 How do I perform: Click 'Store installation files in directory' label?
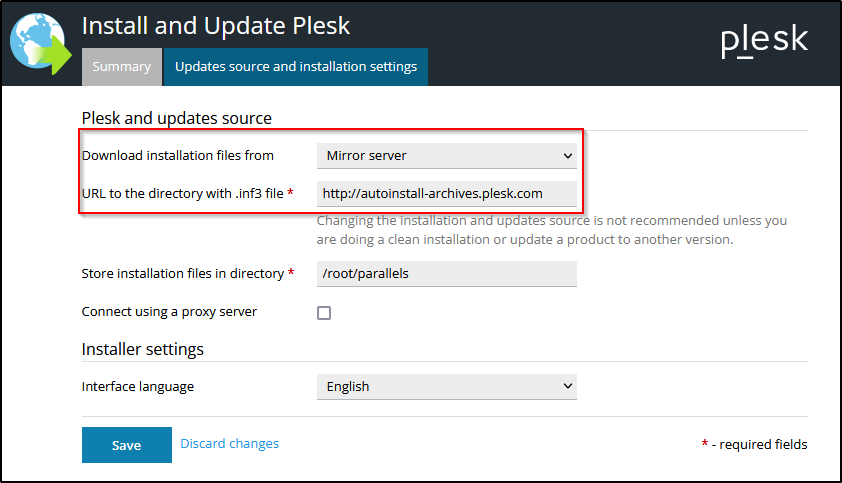184,273
